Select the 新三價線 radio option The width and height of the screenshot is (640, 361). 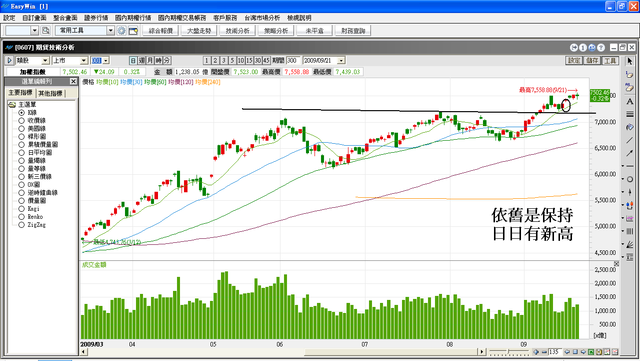[21, 176]
